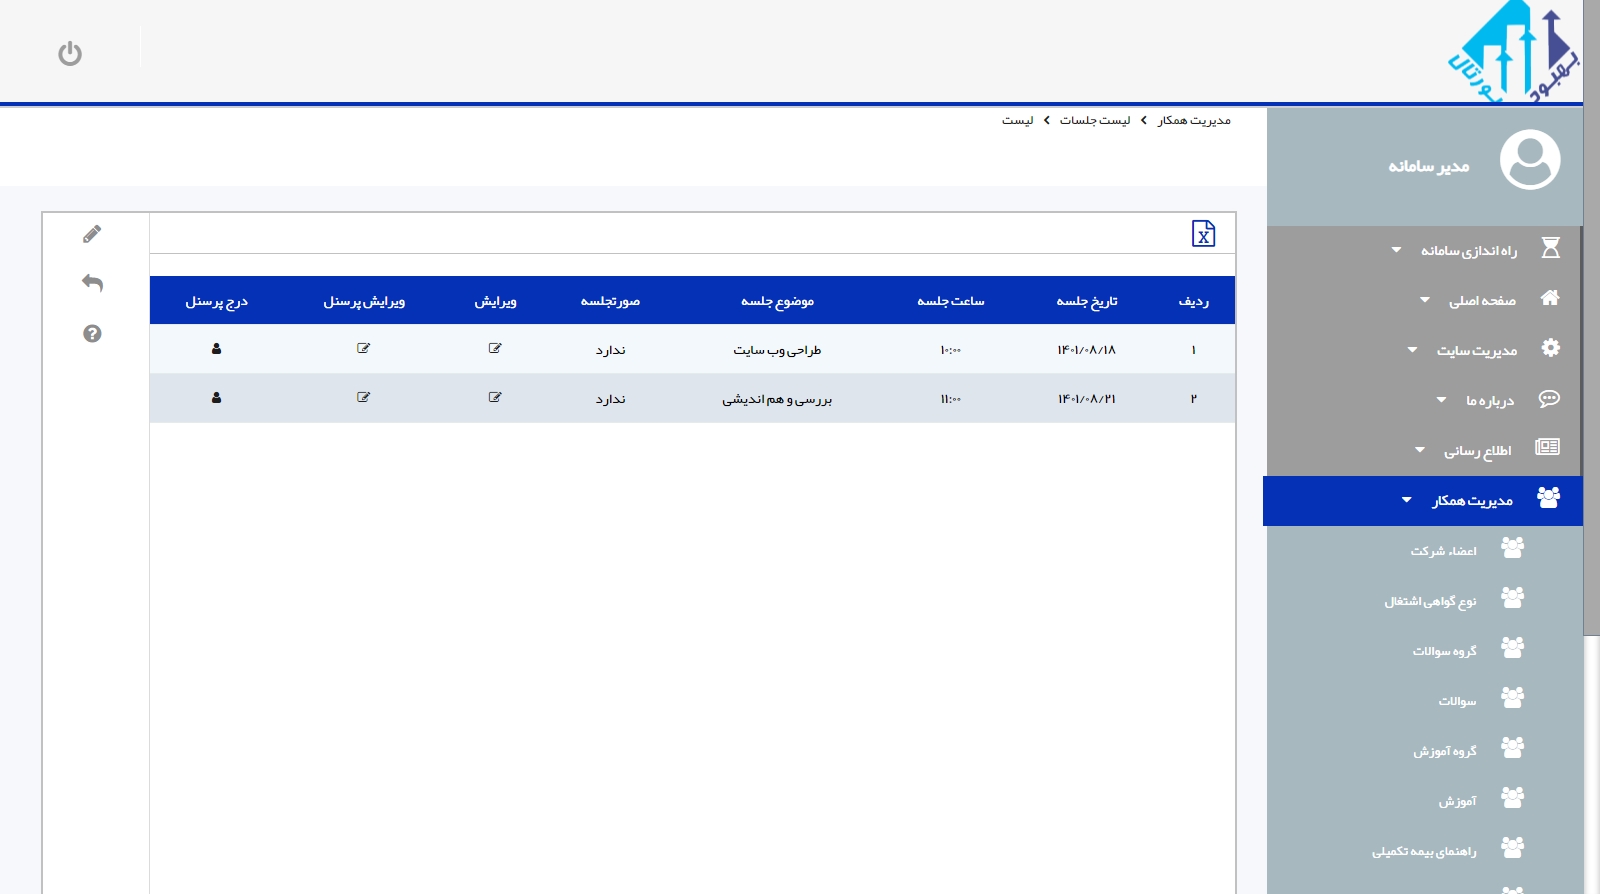Click add personnel icon in row 2
The height and width of the screenshot is (894, 1600).
tap(216, 398)
